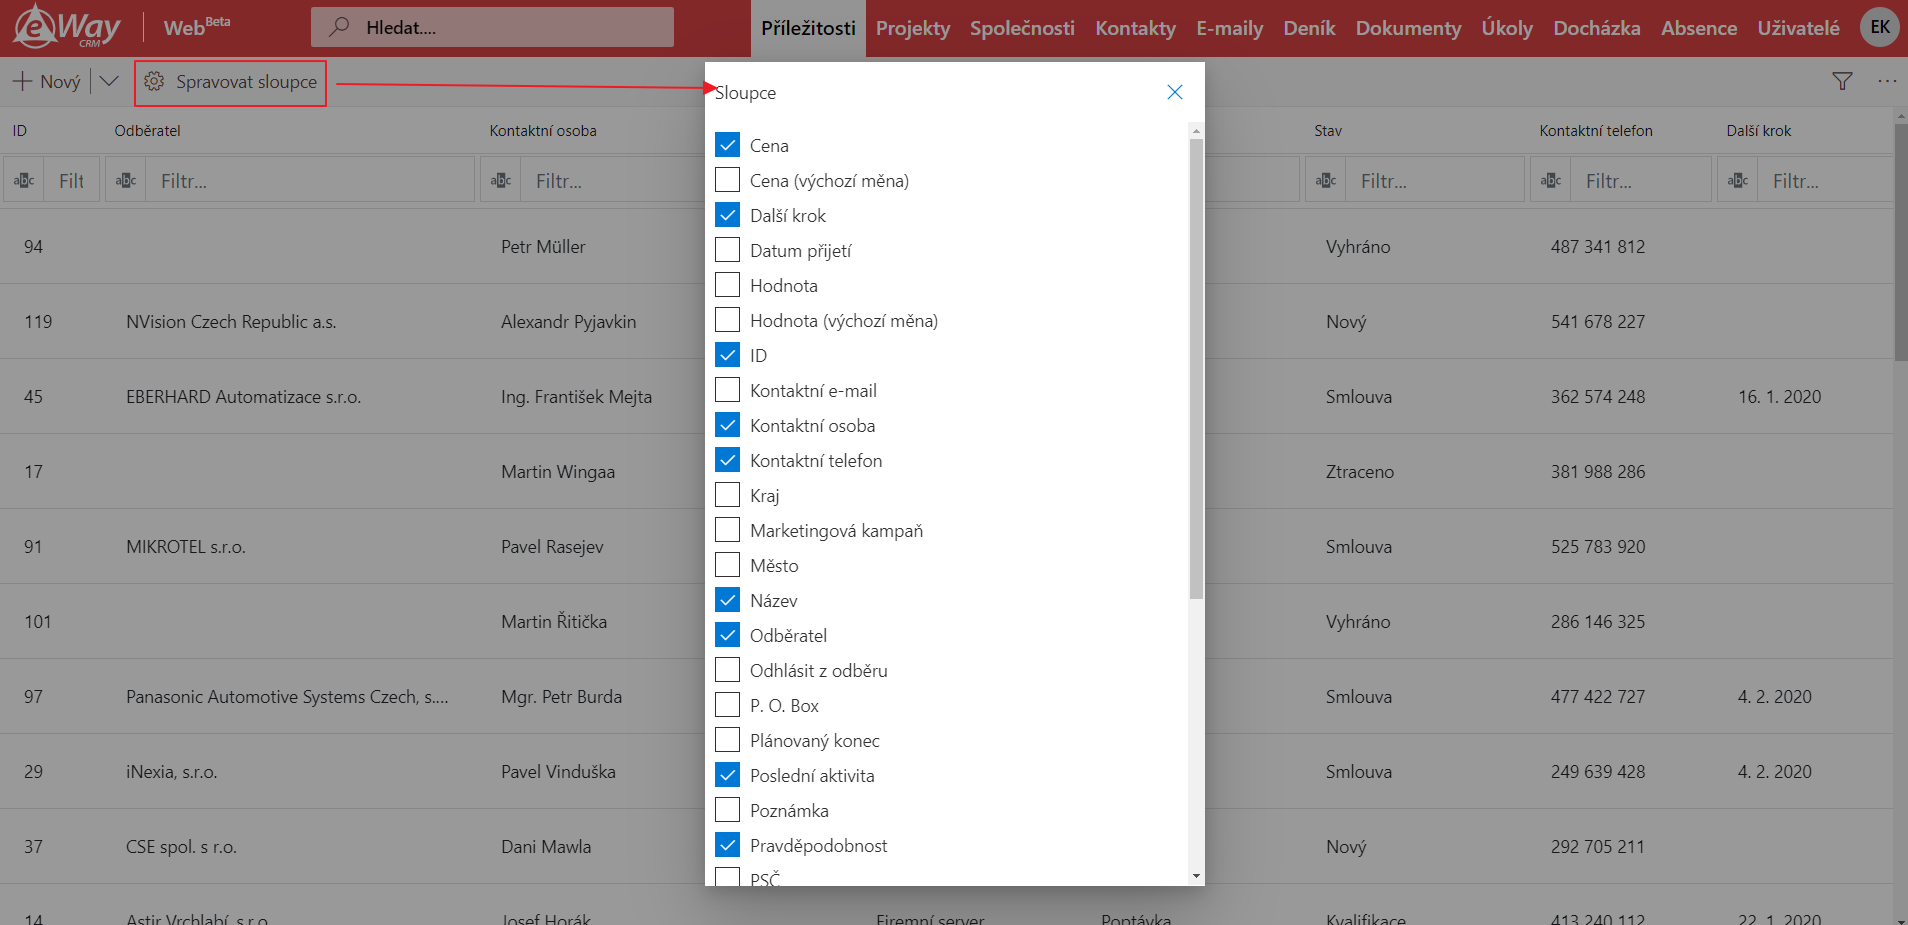Click the main table vertical scrollbar
Screen dimensions: 1908x925
pyautogui.click(x=1901, y=242)
